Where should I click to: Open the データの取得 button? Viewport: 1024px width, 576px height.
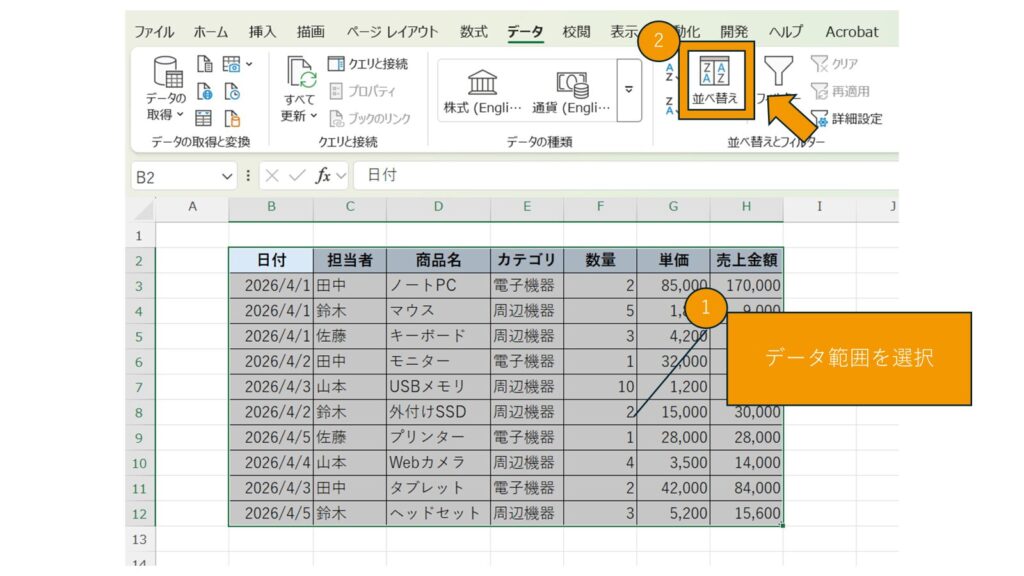[x=166, y=88]
